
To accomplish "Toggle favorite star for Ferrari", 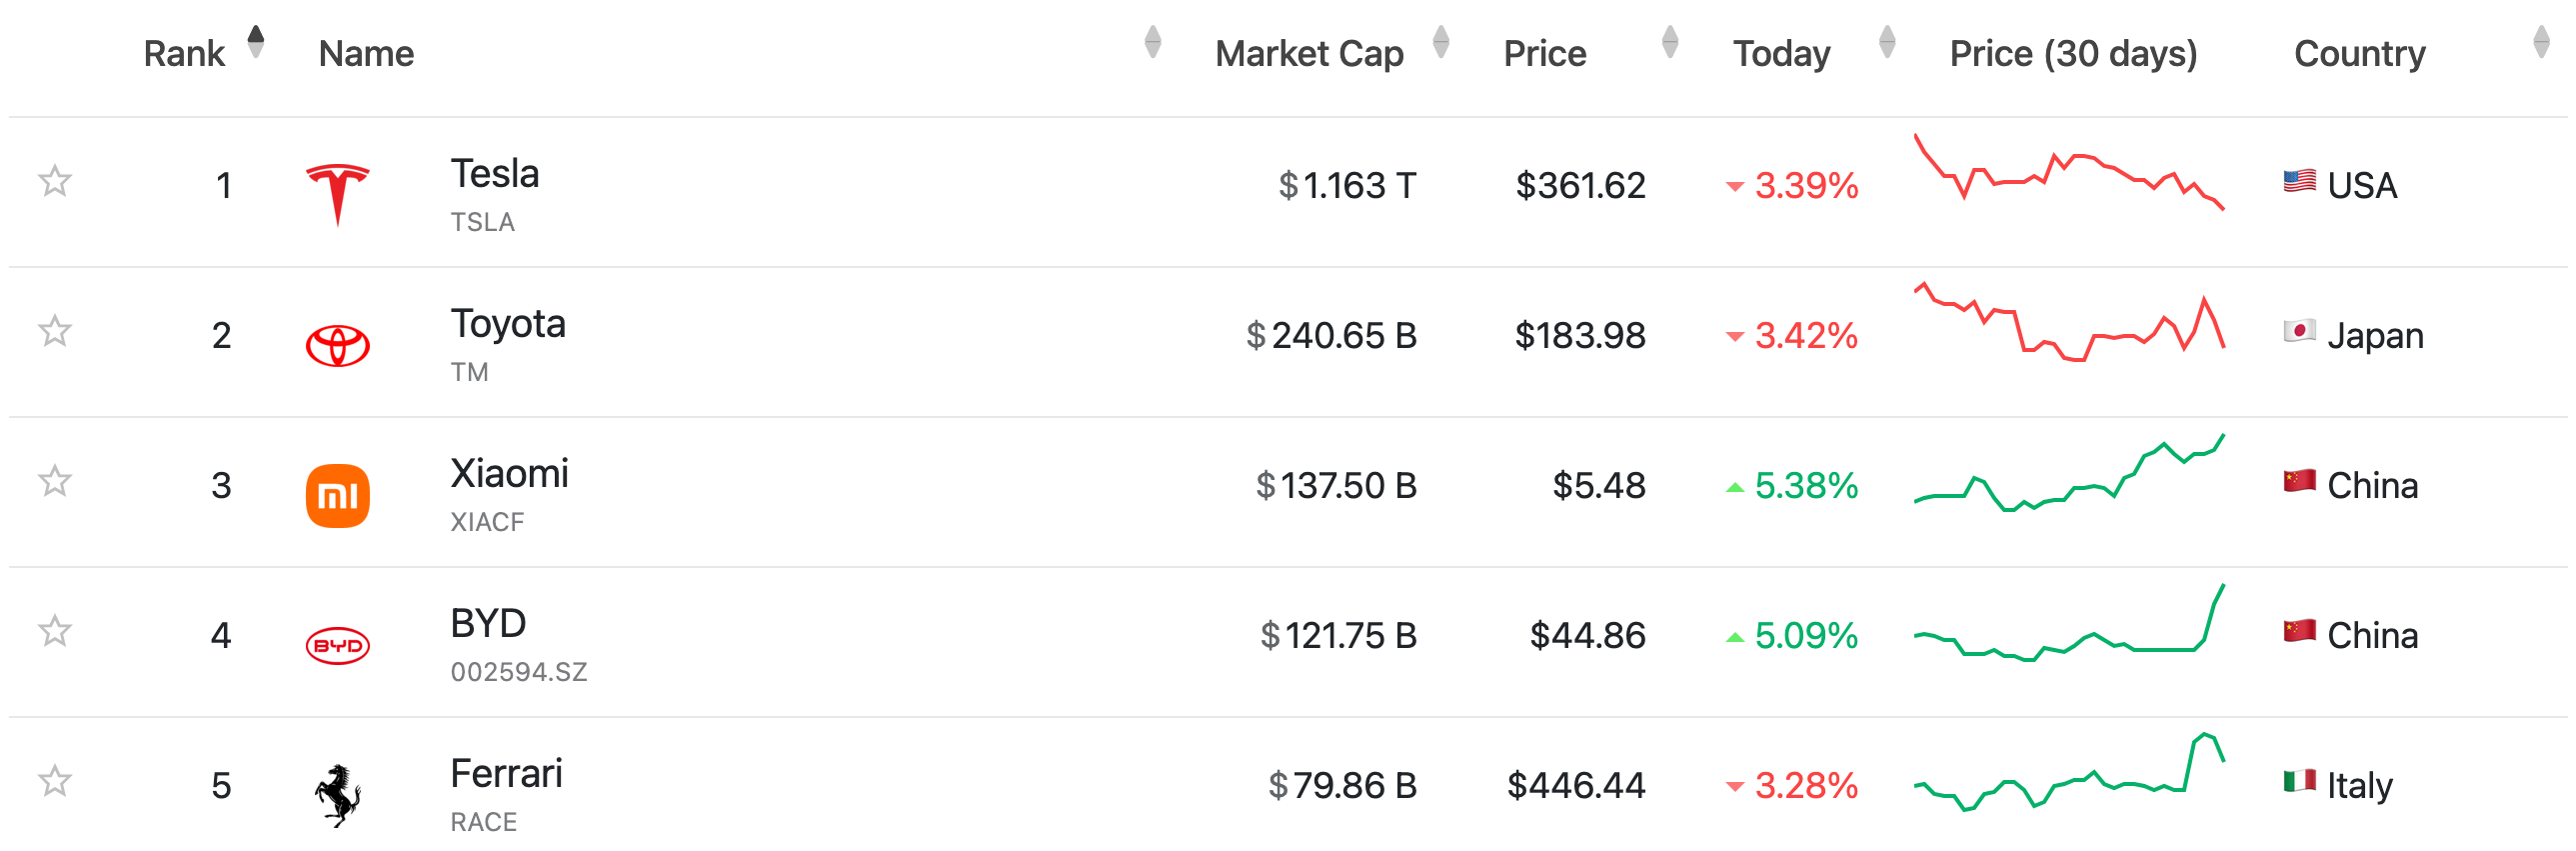I will [x=55, y=782].
